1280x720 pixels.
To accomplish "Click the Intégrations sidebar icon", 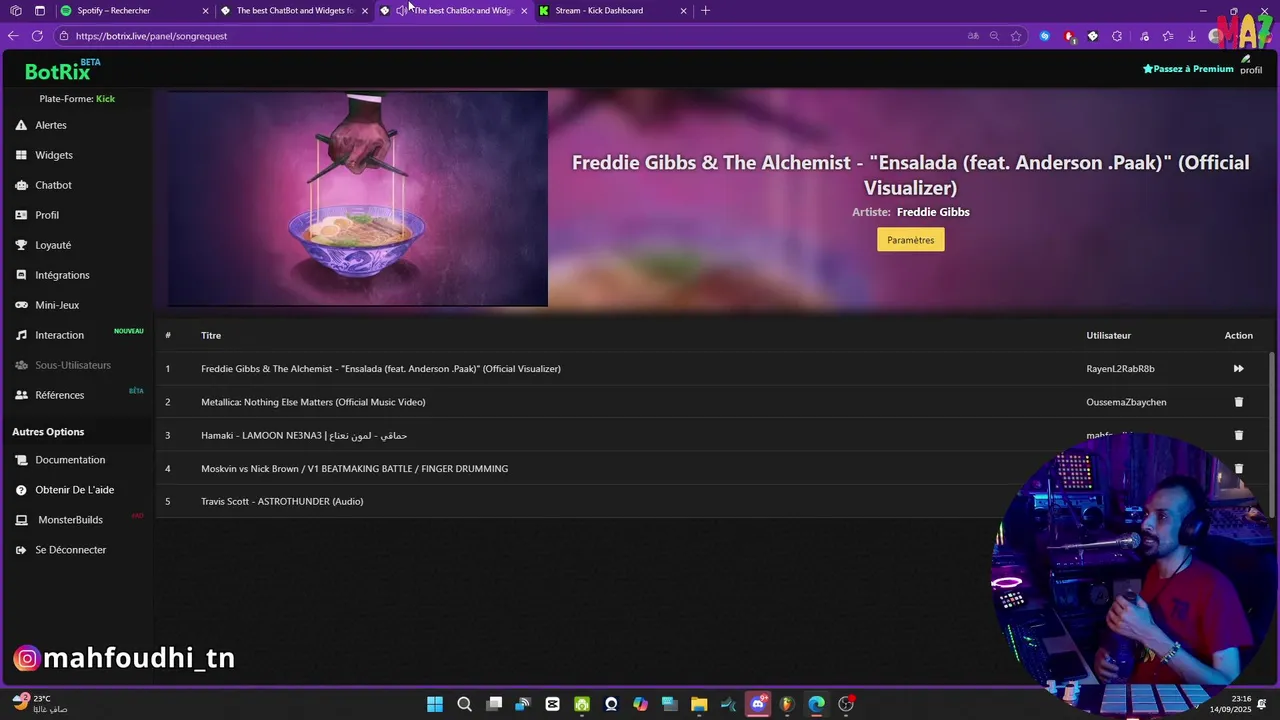I will point(21,275).
